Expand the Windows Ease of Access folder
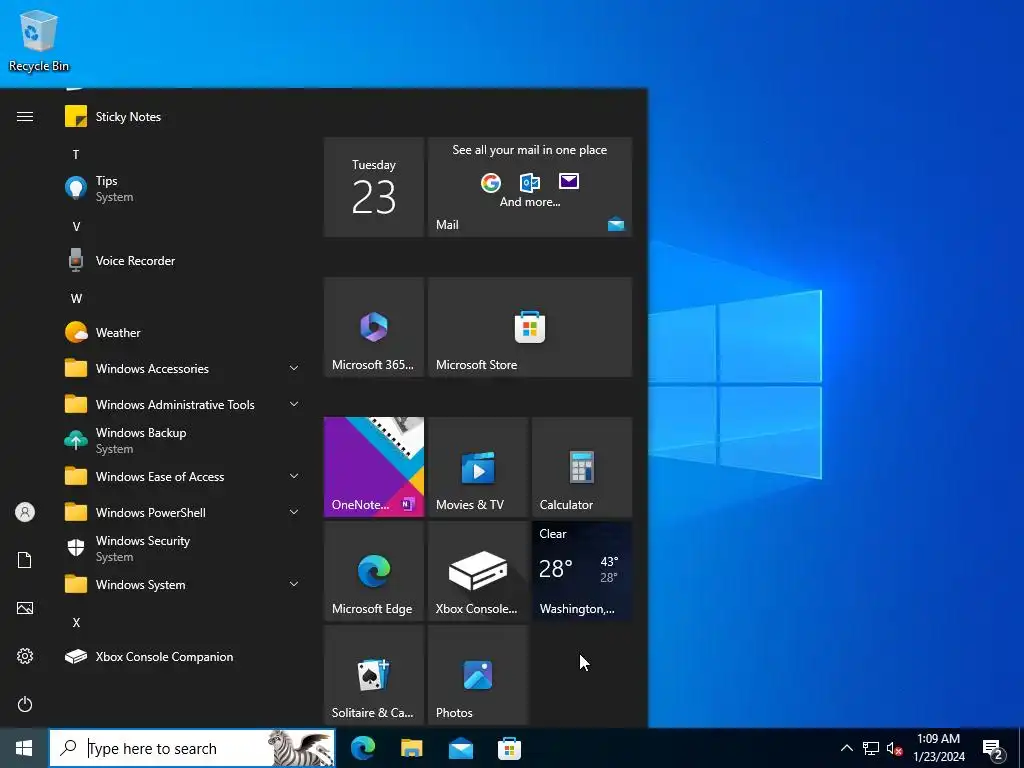Image resolution: width=1024 pixels, height=768 pixels. (183, 476)
